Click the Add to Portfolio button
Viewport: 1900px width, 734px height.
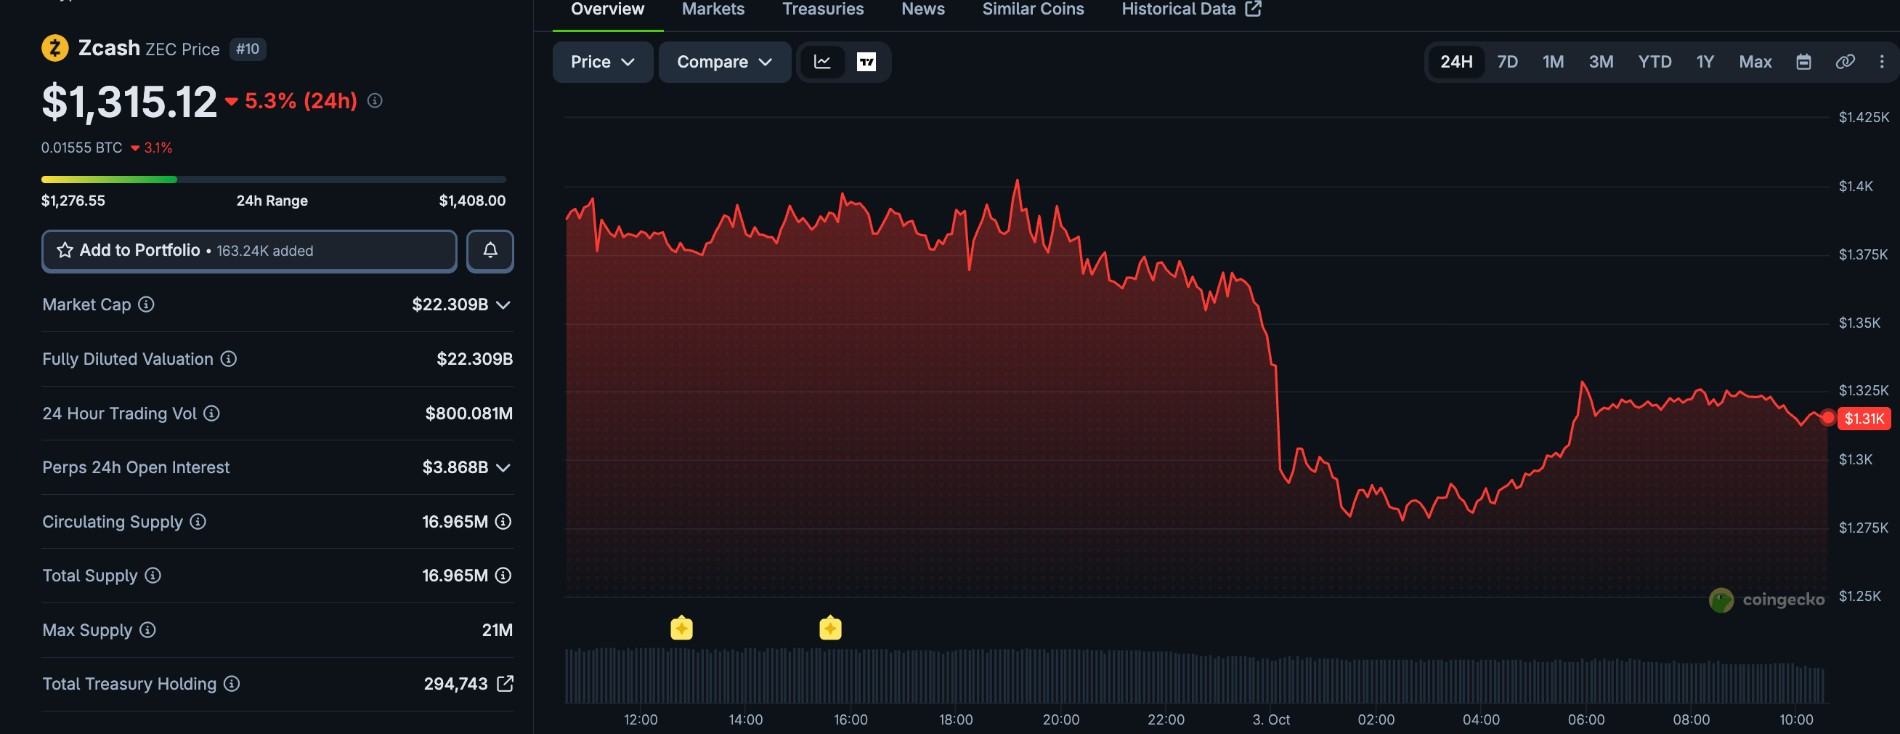[x=249, y=251]
